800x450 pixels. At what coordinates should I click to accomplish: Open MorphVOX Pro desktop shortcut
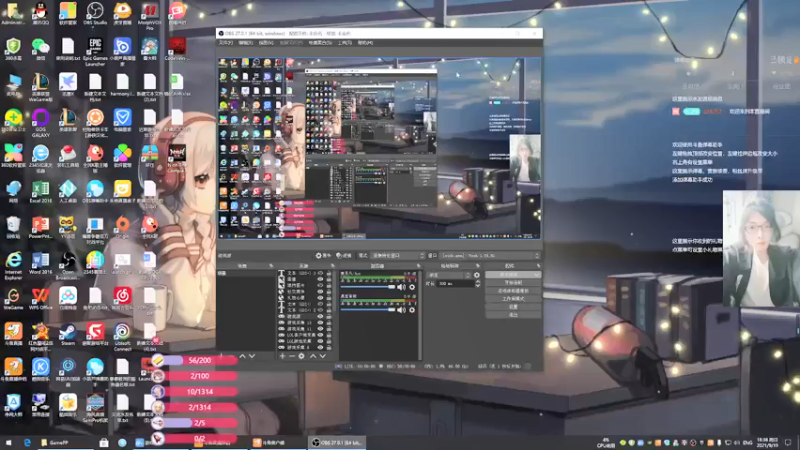click(x=149, y=15)
